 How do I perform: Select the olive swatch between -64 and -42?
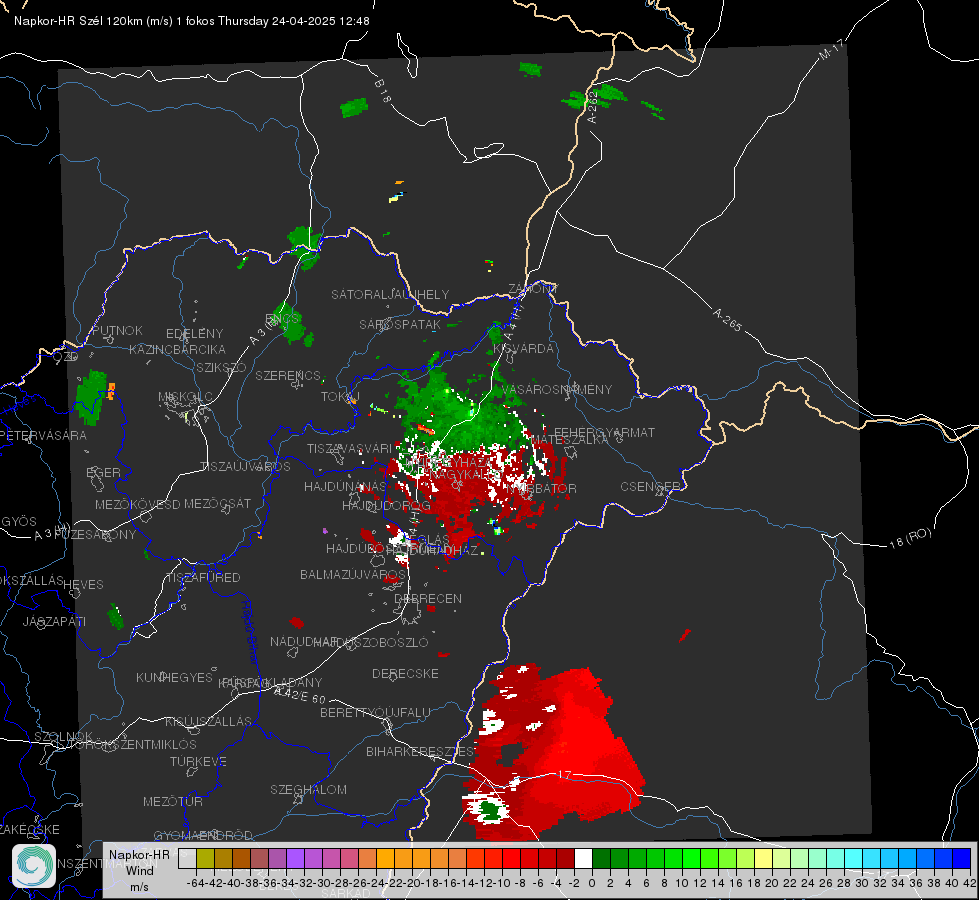coord(205,859)
